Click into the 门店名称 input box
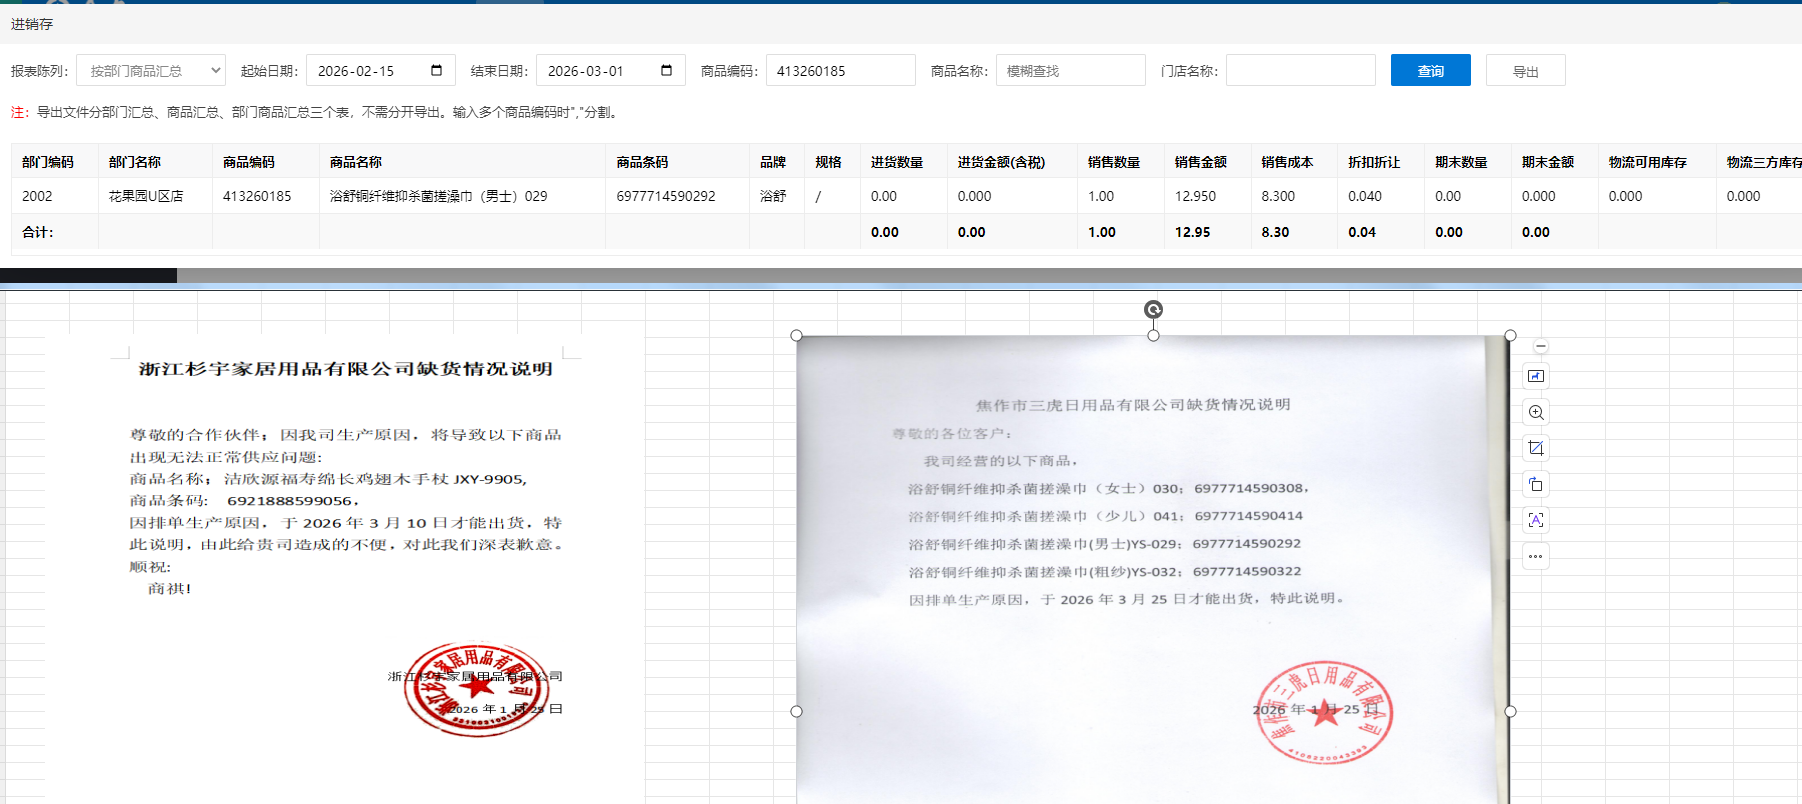Viewport: 1802px width, 804px height. (1300, 71)
